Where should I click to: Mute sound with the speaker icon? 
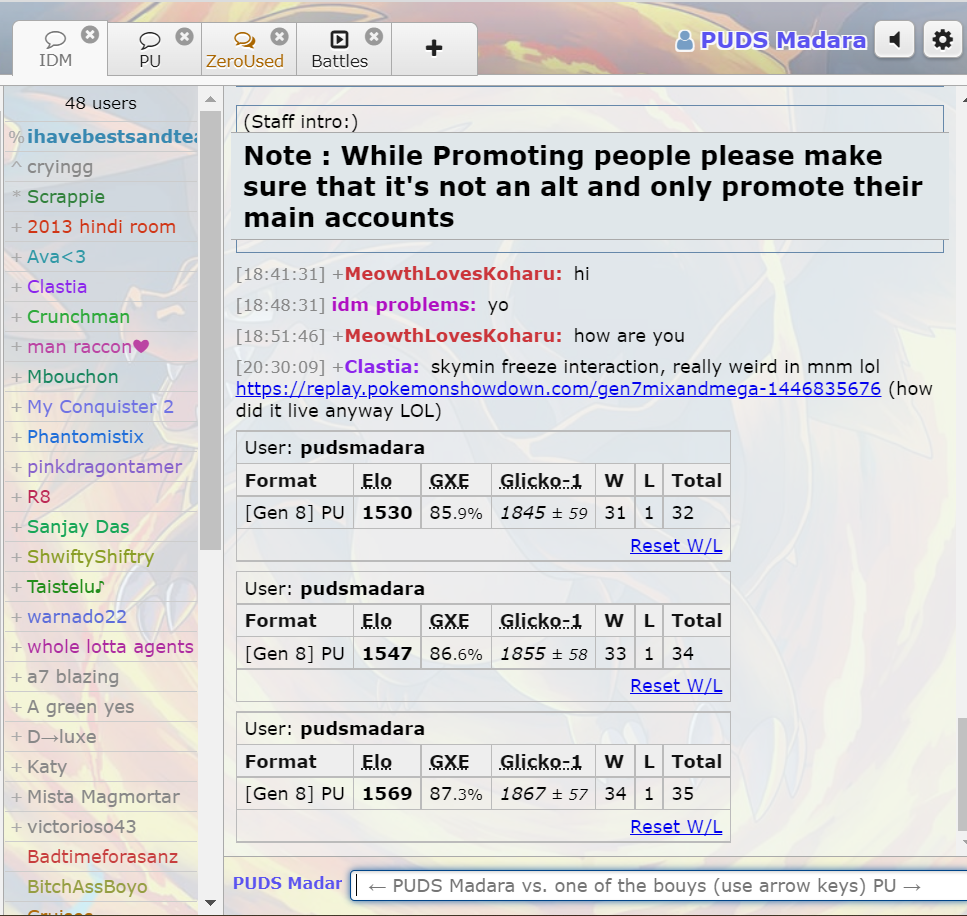[x=894, y=40]
